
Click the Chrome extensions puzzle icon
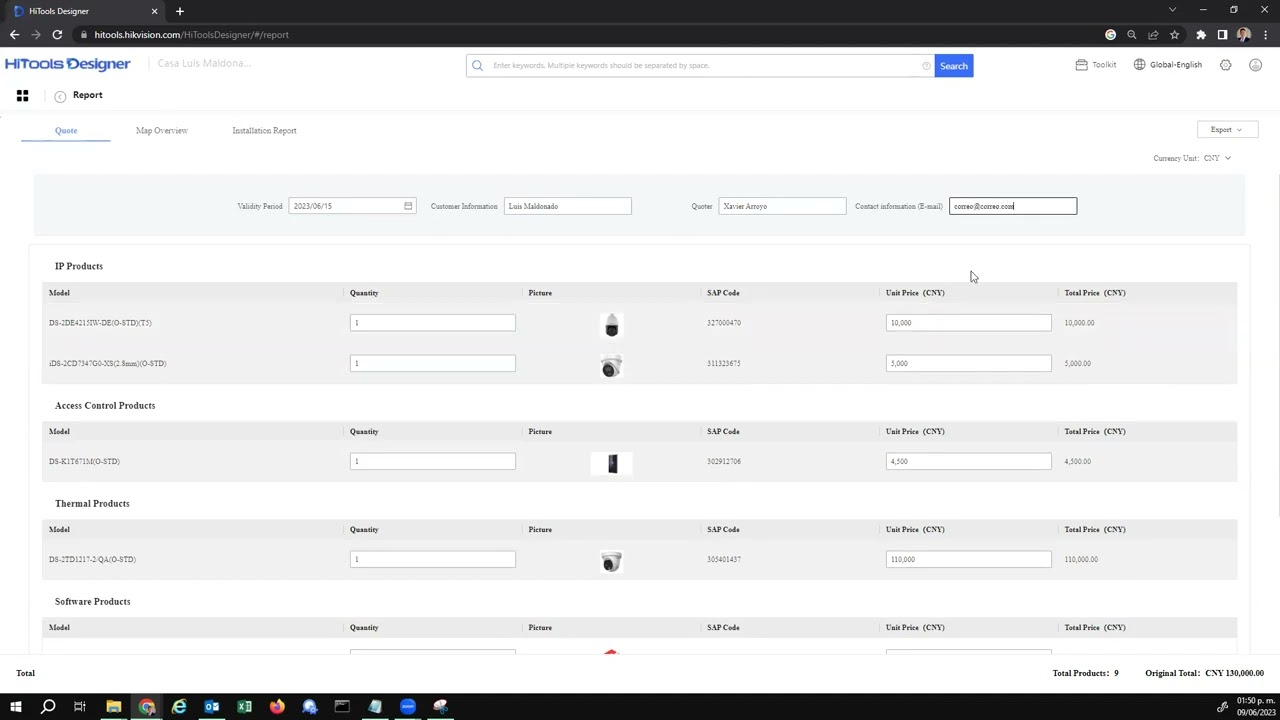point(1201,35)
